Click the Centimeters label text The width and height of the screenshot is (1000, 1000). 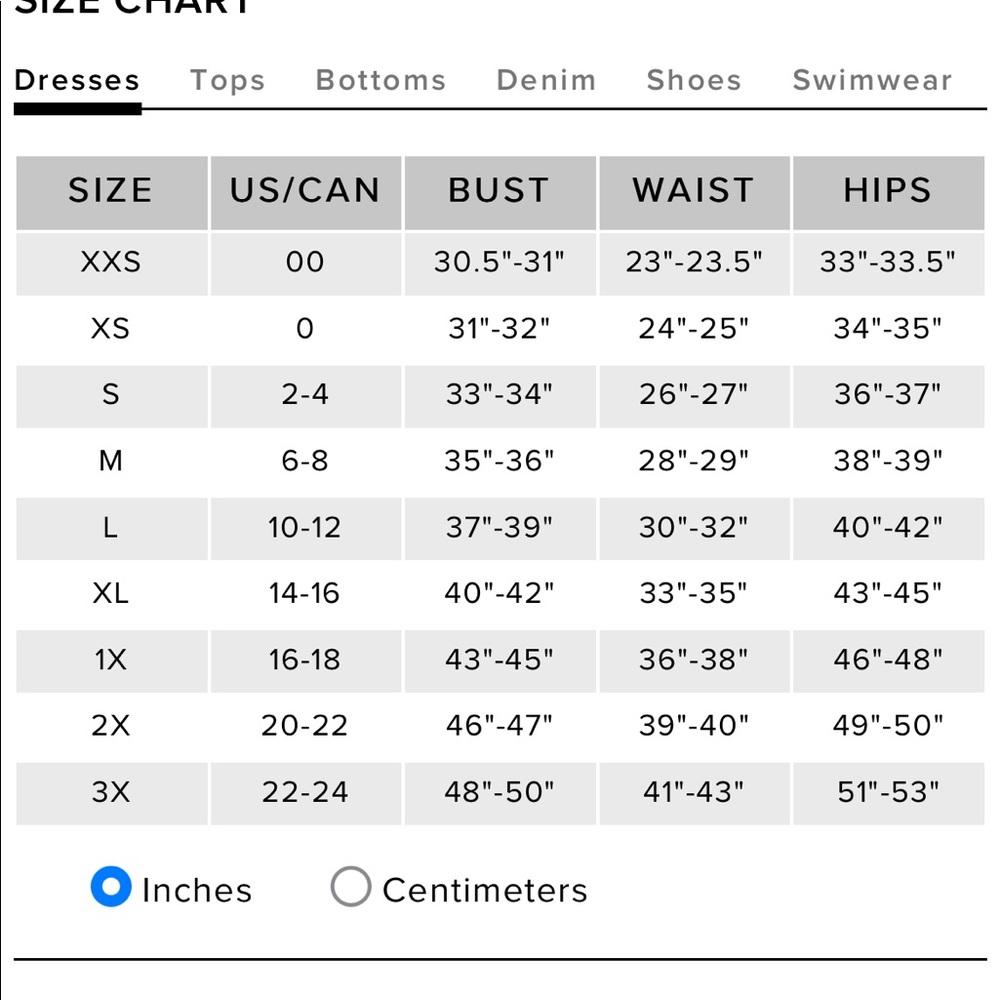pos(485,890)
